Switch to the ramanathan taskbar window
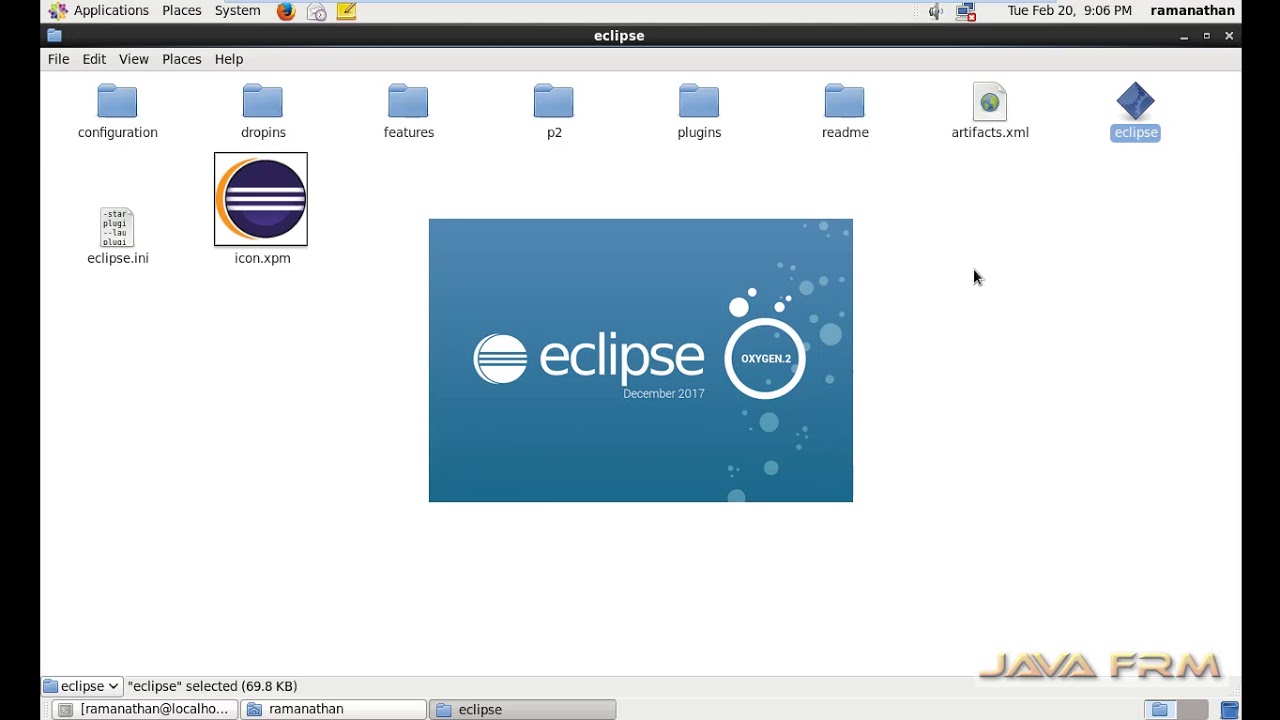 [x=333, y=709]
